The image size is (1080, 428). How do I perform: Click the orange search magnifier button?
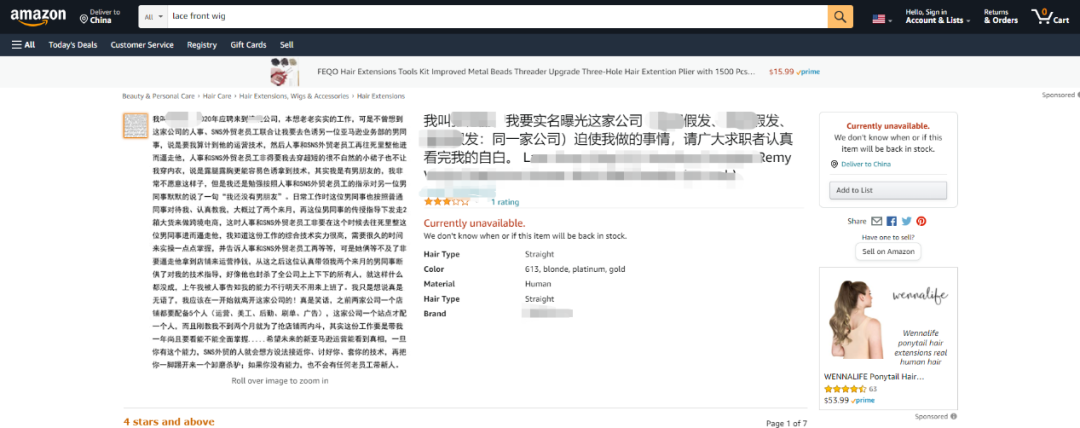tap(840, 17)
